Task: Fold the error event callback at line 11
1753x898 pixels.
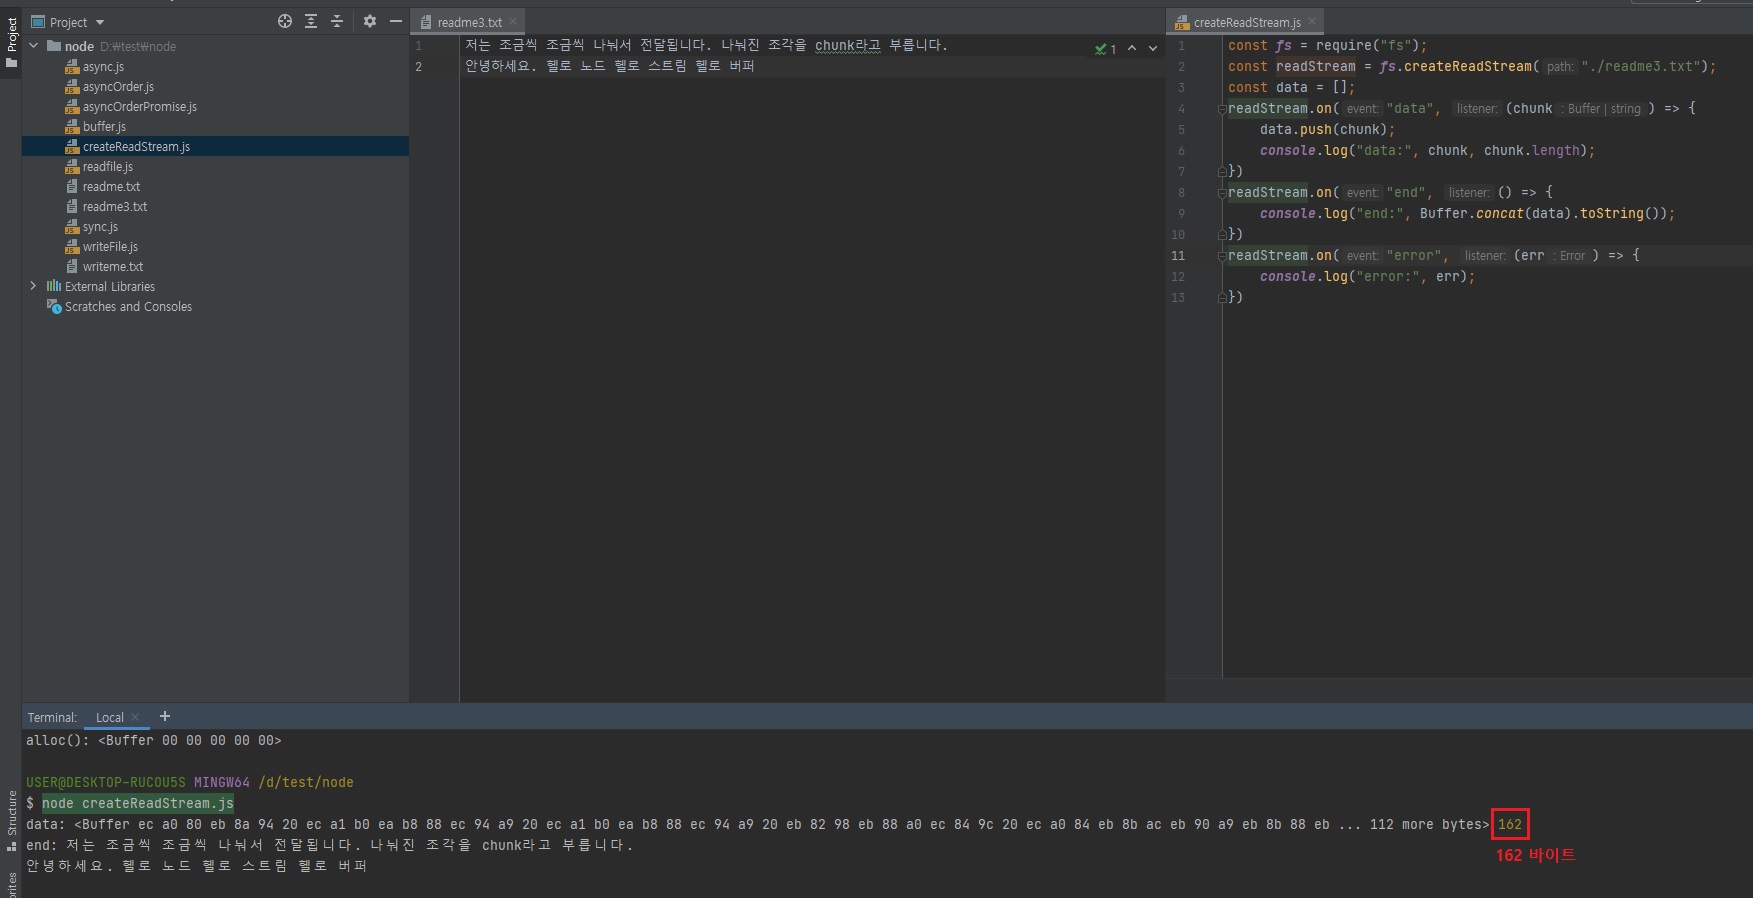Action: click(1222, 256)
